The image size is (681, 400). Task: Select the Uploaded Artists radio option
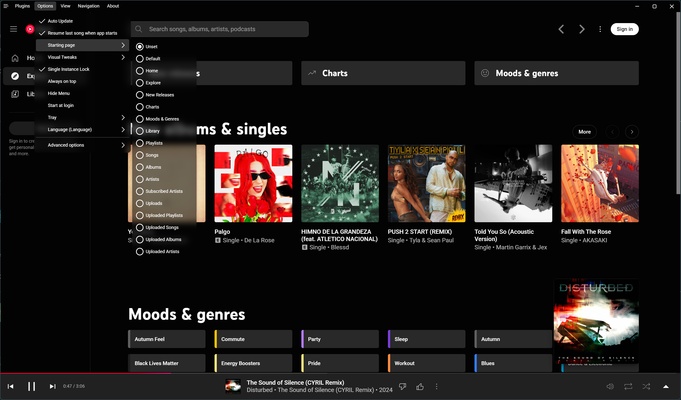139,251
